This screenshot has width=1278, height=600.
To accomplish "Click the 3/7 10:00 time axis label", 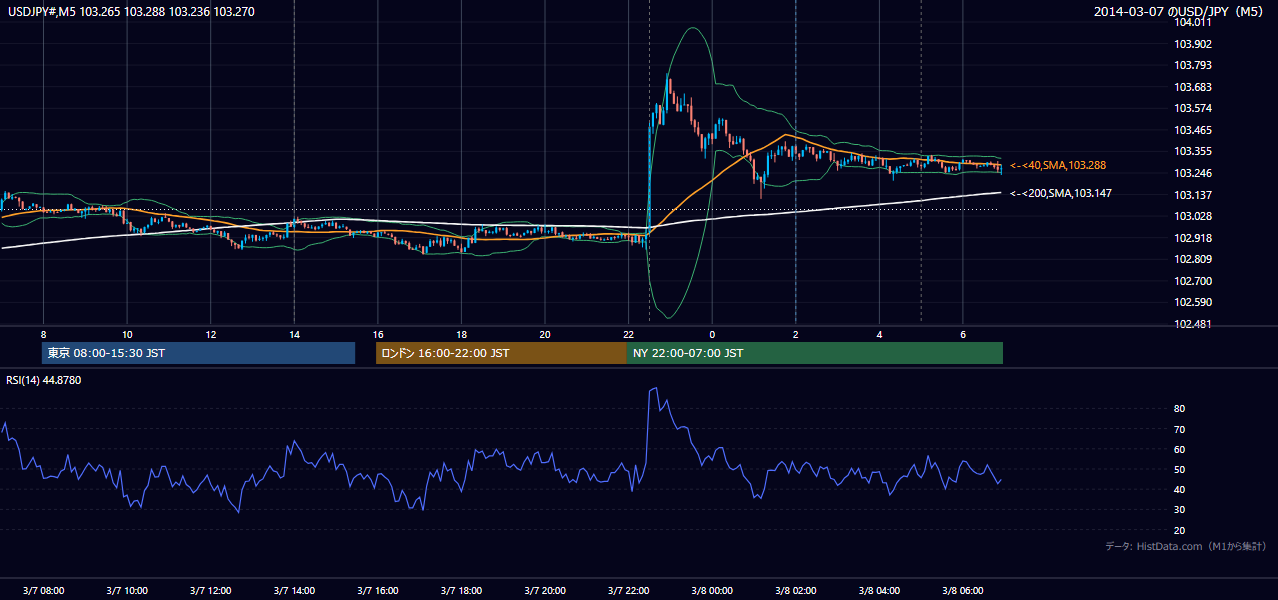I will pos(127,591).
